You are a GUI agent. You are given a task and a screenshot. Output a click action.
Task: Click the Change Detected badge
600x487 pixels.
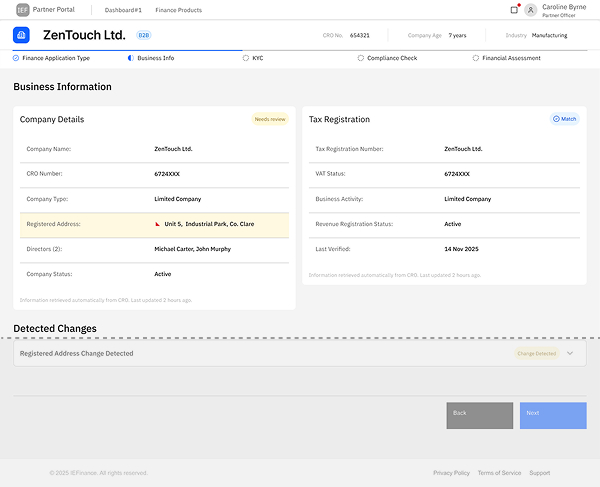[536, 353]
